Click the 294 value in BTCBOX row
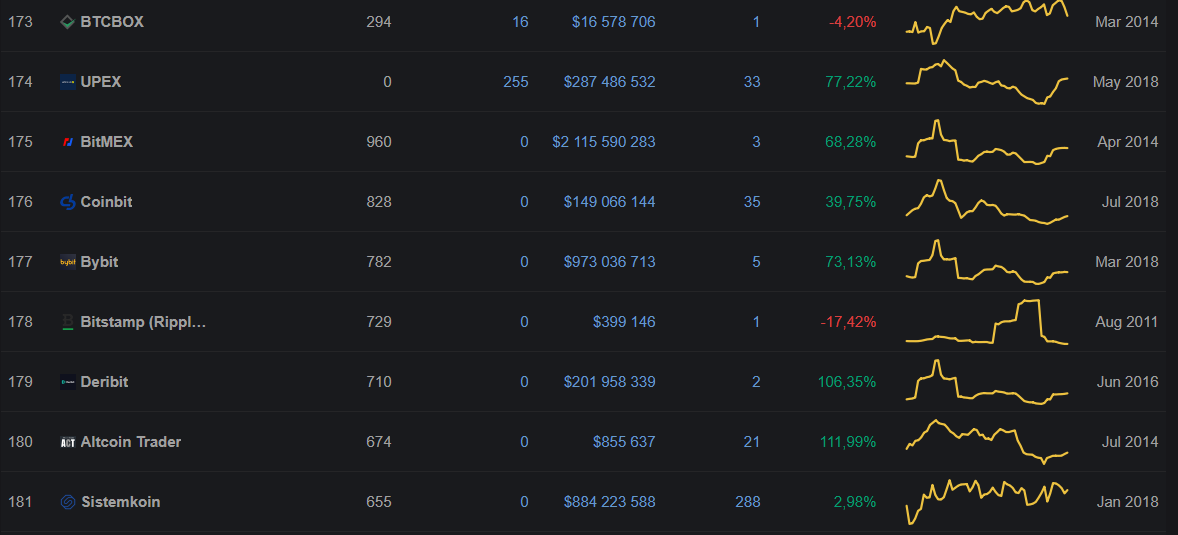 [x=379, y=22]
